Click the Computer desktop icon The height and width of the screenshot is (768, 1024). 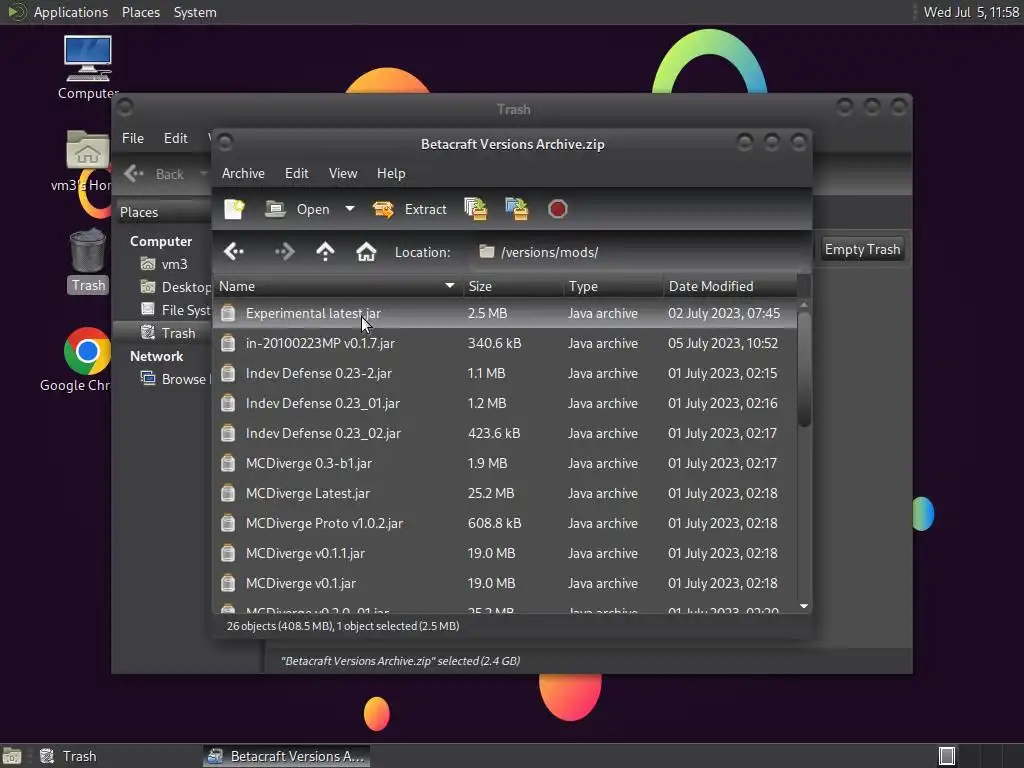[88, 68]
